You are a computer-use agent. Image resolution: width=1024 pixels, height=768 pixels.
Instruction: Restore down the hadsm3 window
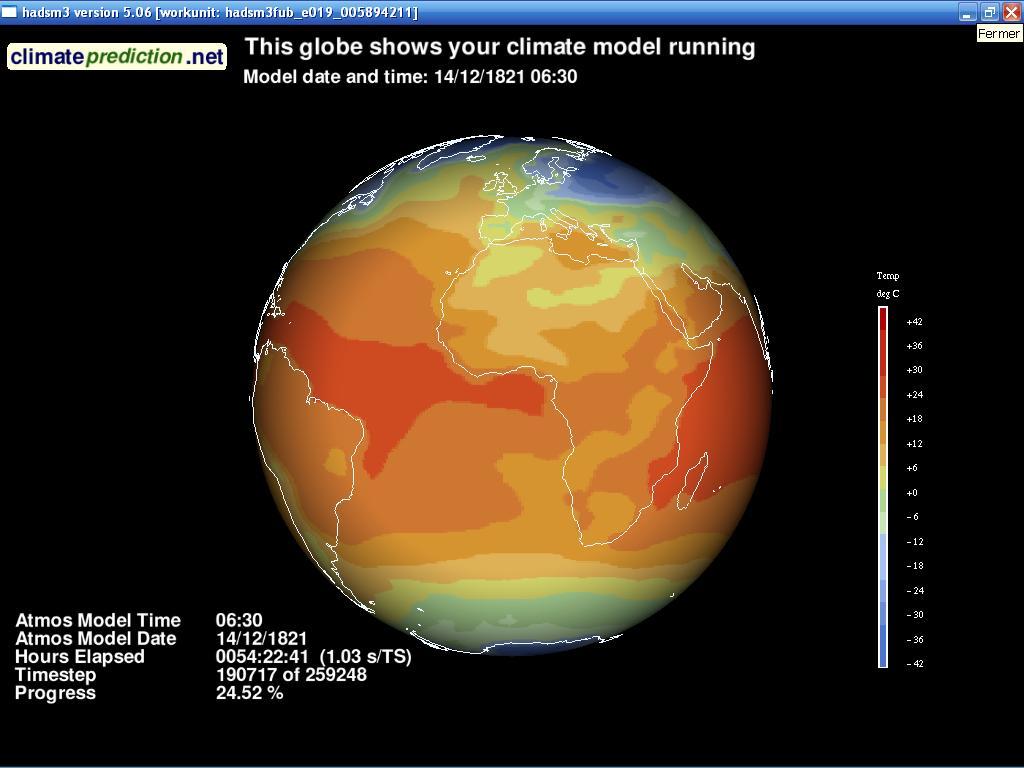(x=989, y=12)
